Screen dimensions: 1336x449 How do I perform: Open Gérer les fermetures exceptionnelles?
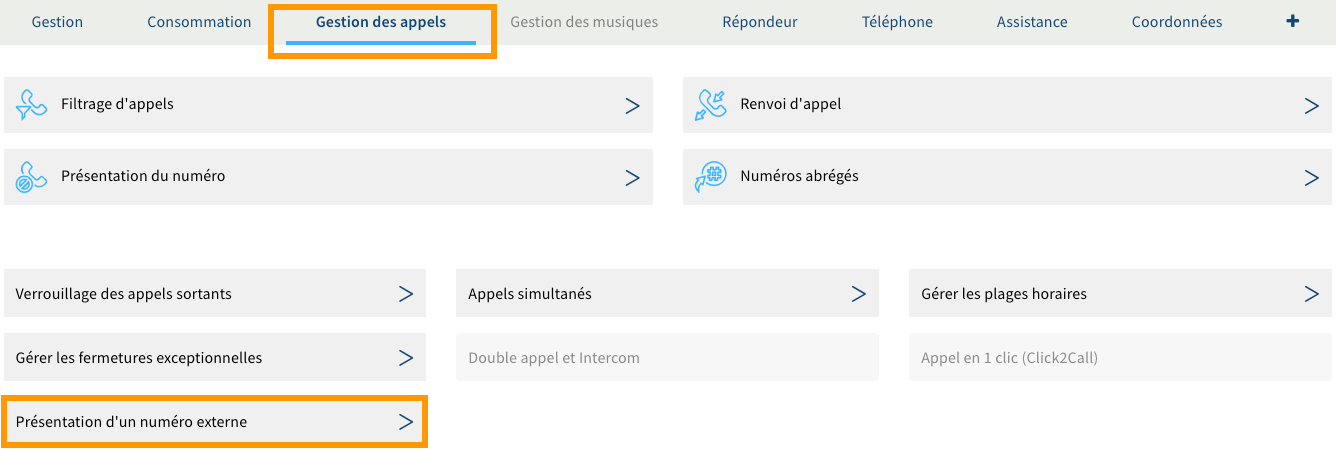pos(139,358)
